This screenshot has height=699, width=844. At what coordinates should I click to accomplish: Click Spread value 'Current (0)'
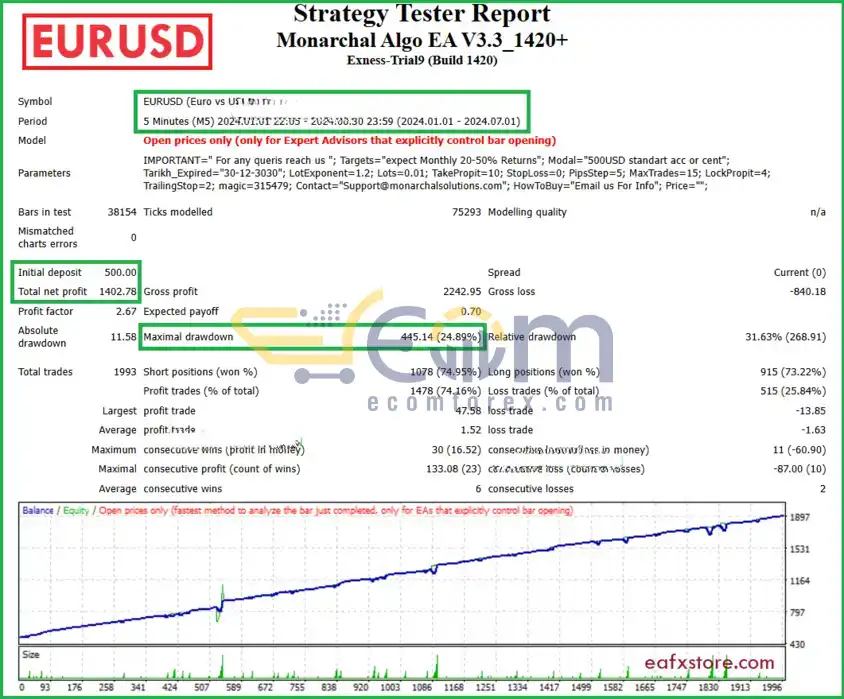pos(799,272)
